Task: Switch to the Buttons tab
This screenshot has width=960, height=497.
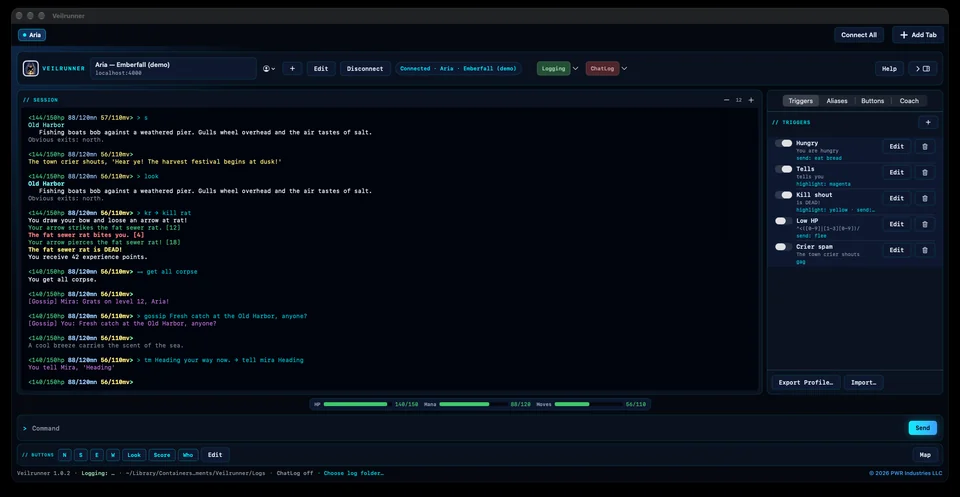Action: point(872,101)
